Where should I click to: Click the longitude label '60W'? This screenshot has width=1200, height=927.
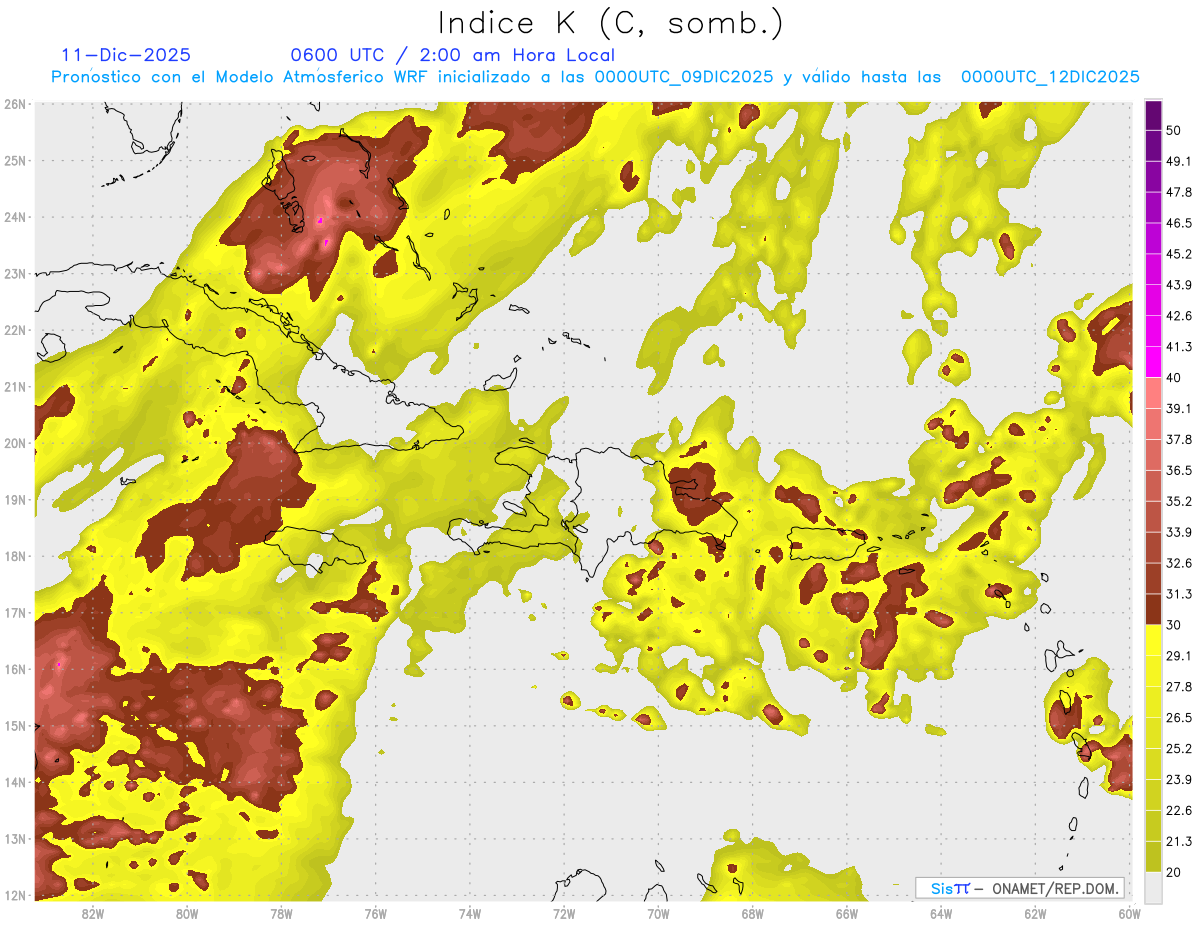(x=1129, y=914)
